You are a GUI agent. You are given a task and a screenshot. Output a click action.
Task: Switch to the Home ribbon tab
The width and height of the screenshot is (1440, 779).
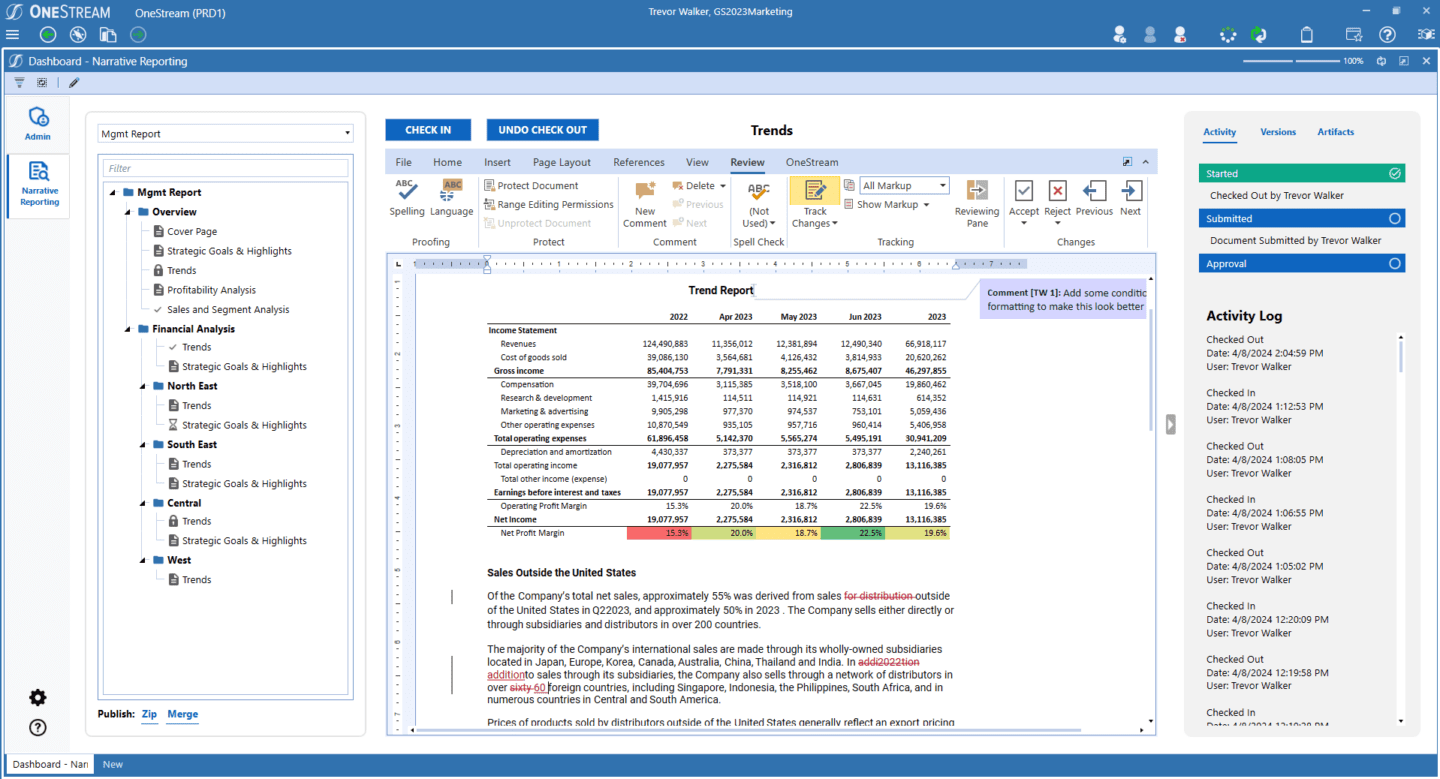point(447,162)
